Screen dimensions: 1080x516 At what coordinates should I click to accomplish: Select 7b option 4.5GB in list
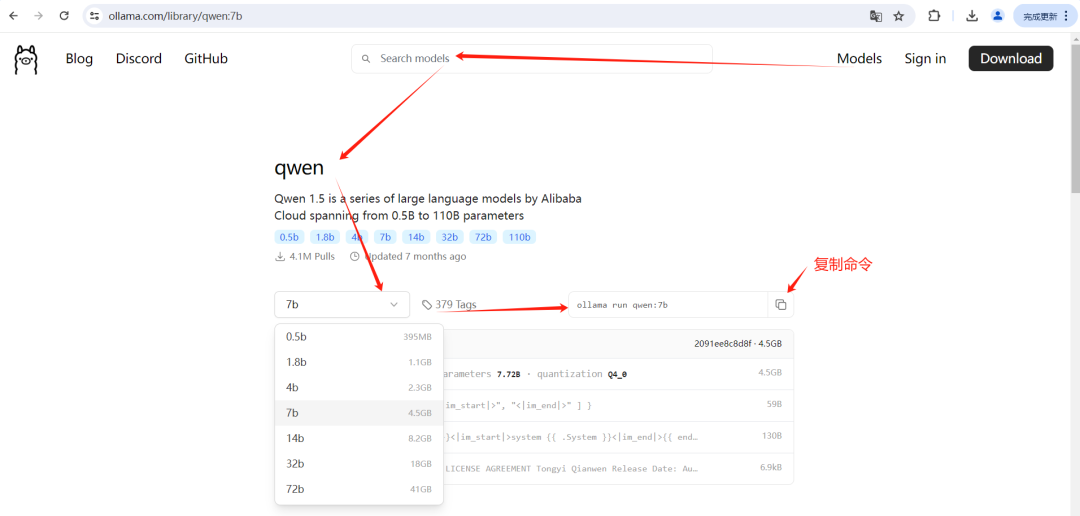[x=359, y=413]
